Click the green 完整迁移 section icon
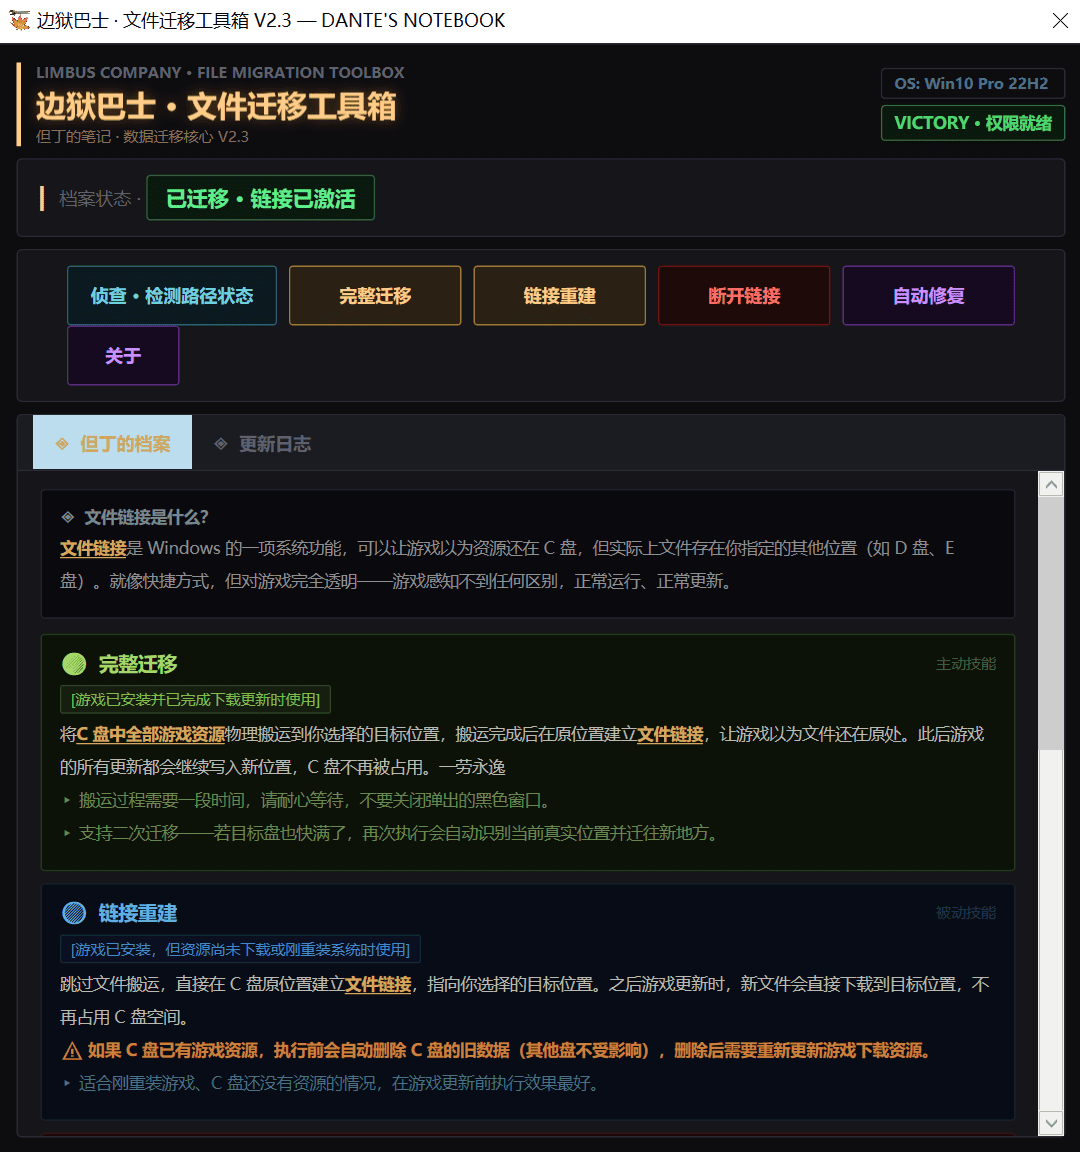Image resolution: width=1080 pixels, height=1152 pixels. pos(74,664)
